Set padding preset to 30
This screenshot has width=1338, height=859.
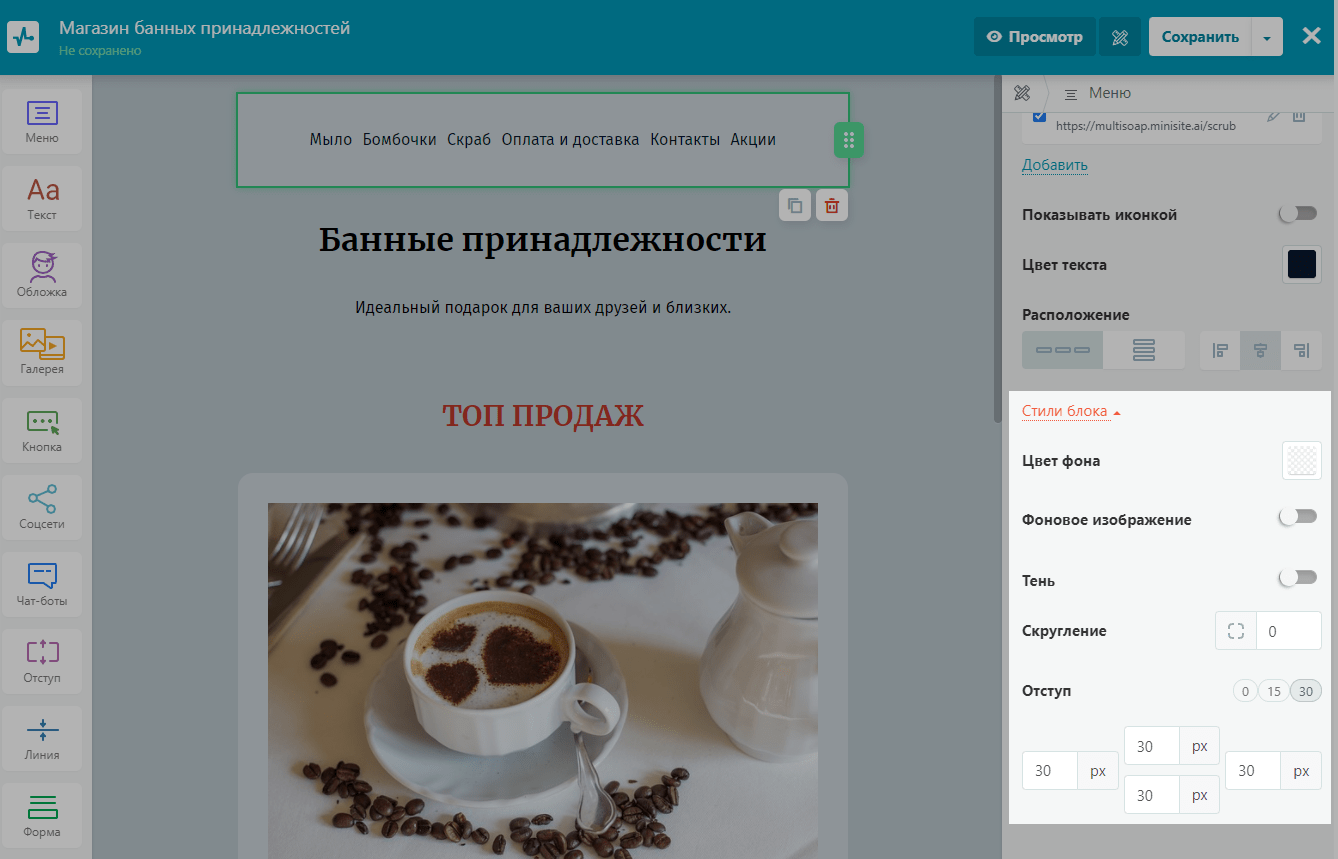[1306, 691]
